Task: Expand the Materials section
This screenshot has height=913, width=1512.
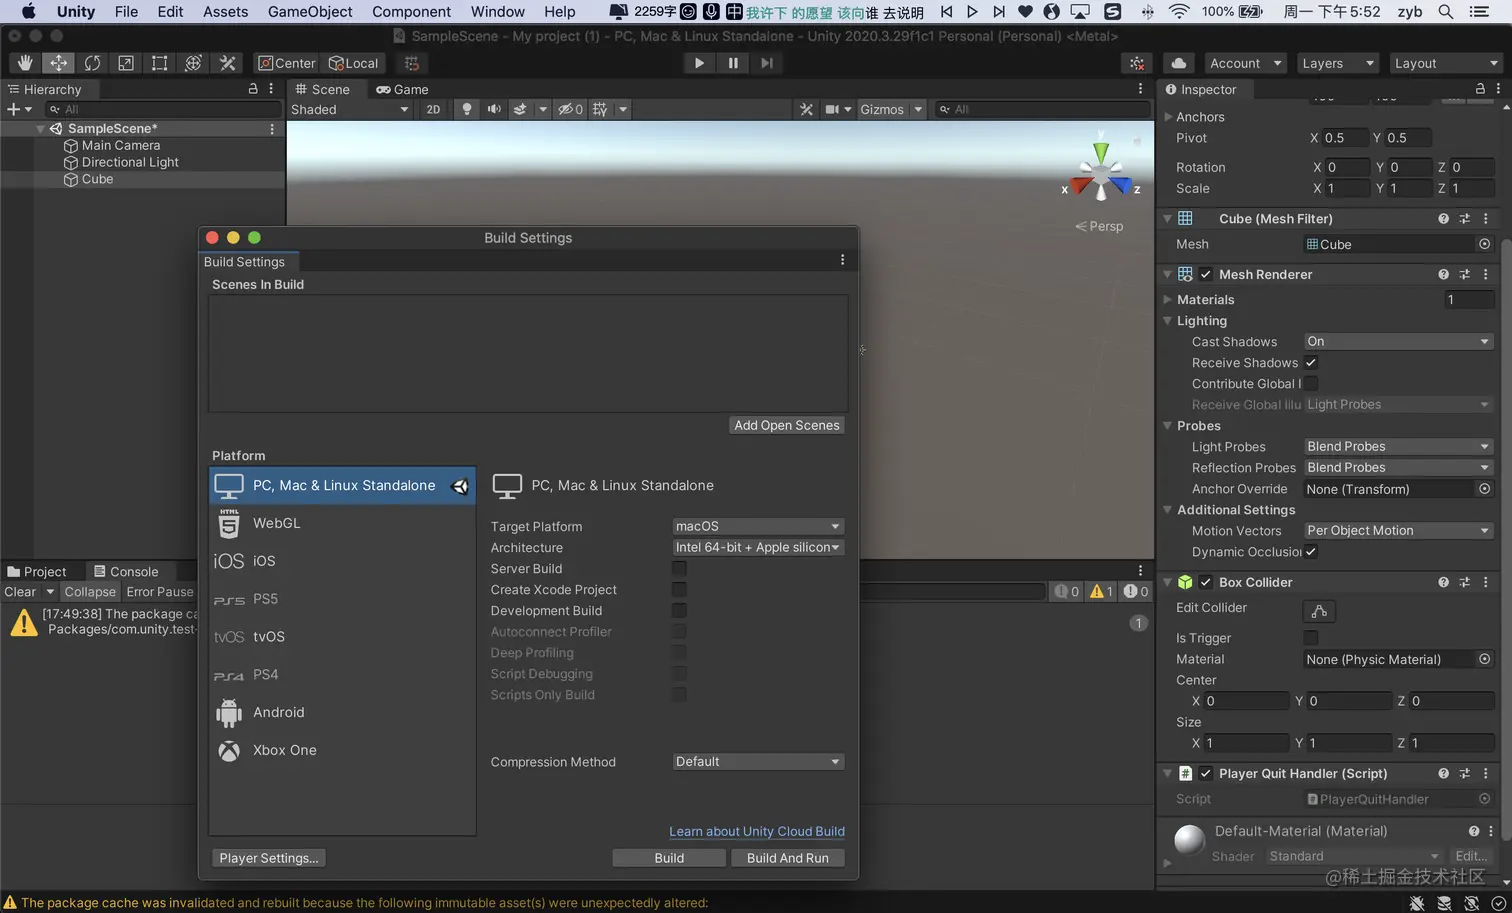Action: point(1167,299)
